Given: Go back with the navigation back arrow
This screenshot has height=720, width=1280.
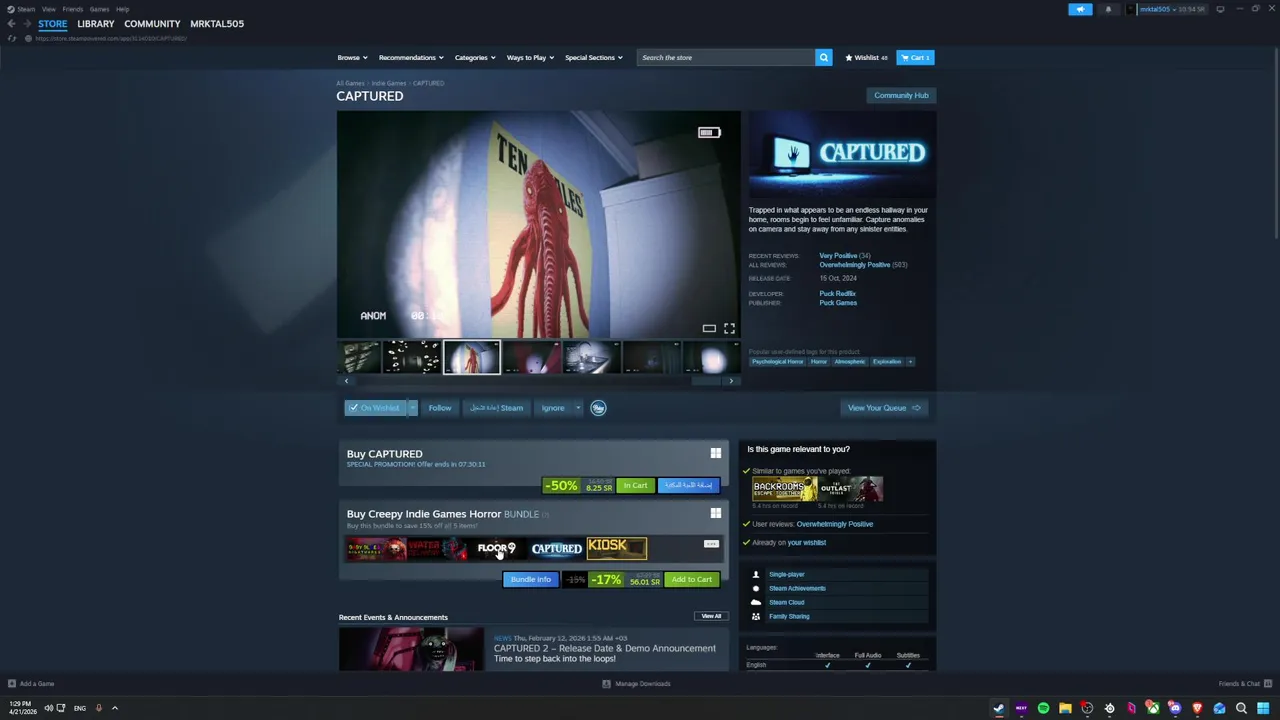Looking at the screenshot, I should (x=12, y=23).
